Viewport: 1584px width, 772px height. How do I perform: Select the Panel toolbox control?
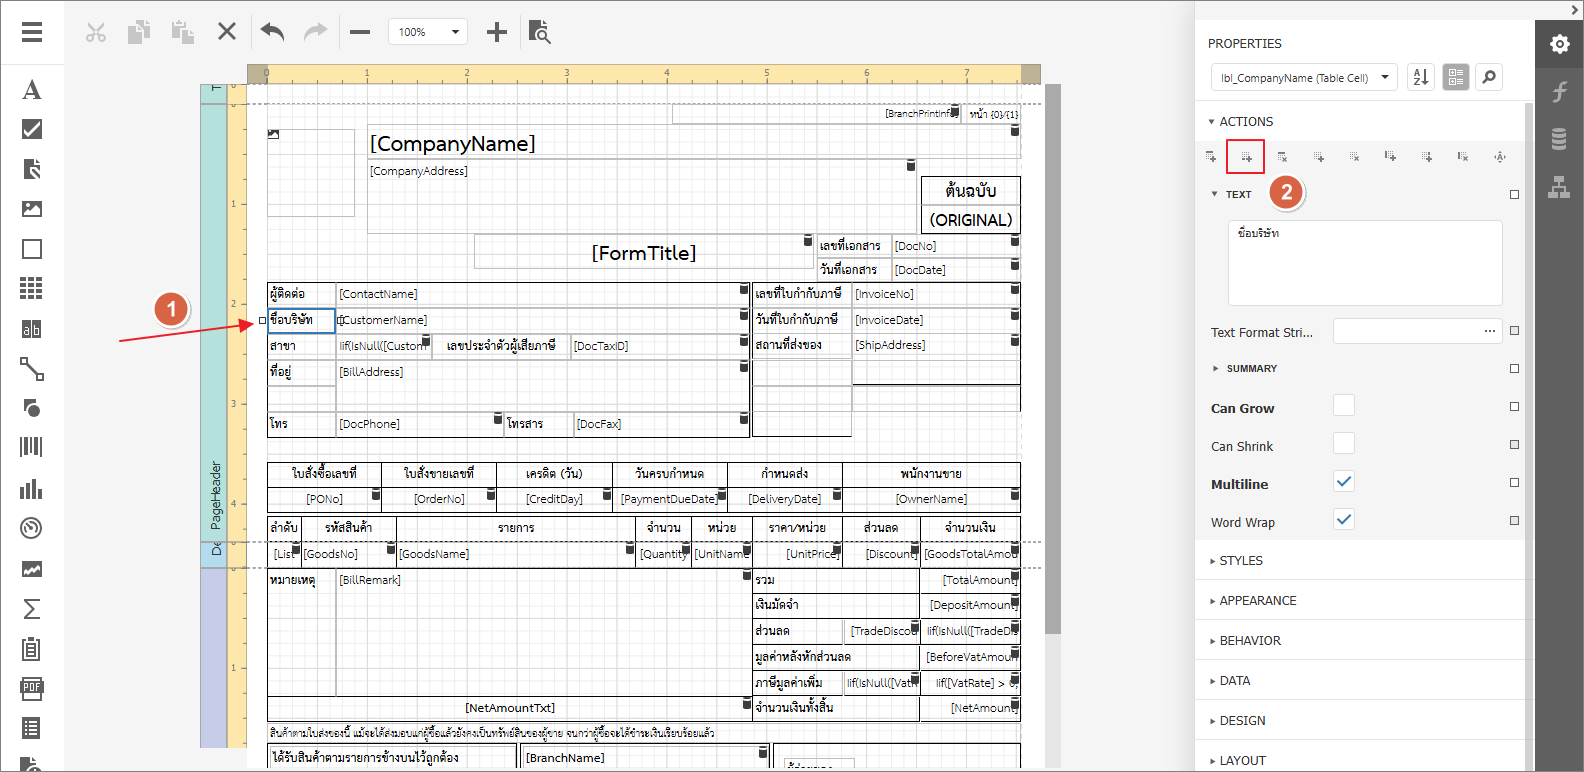(32, 249)
